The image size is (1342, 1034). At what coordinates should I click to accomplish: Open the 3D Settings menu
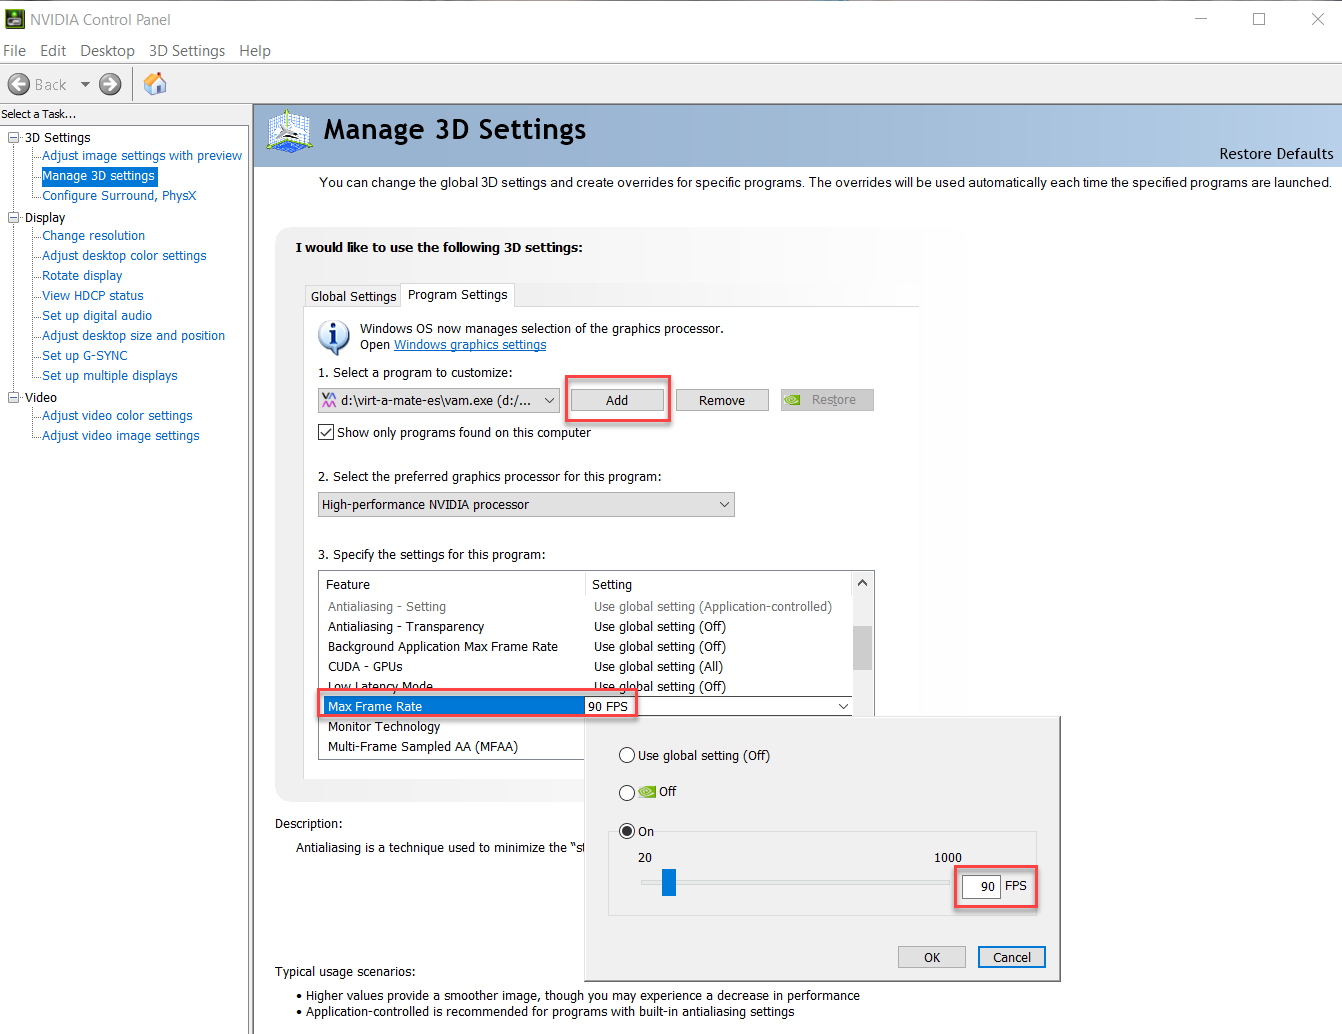(187, 51)
